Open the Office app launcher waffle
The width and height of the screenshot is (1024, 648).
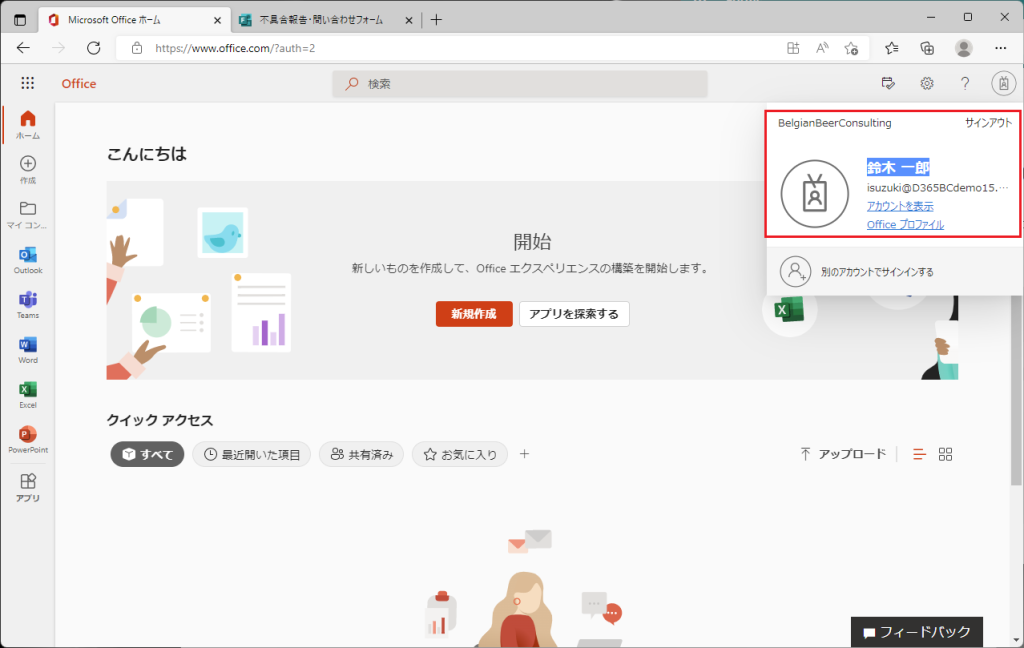coord(27,83)
